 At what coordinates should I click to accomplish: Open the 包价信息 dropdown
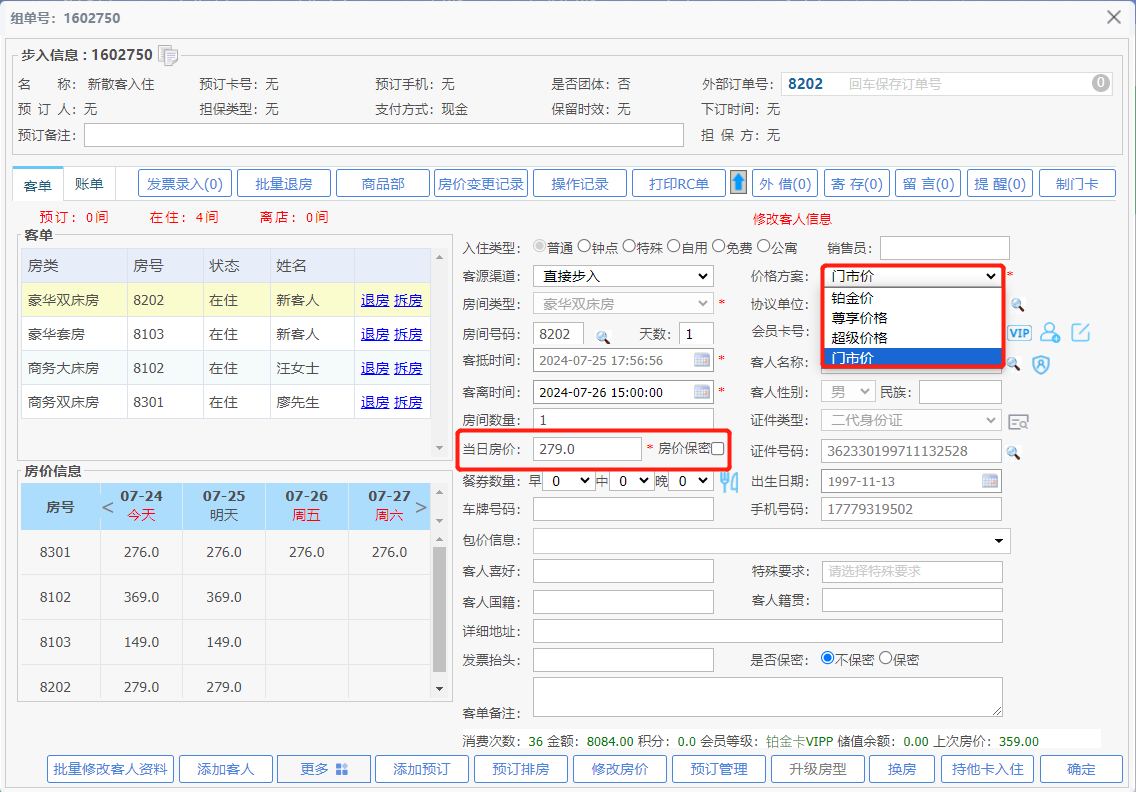tap(772, 541)
